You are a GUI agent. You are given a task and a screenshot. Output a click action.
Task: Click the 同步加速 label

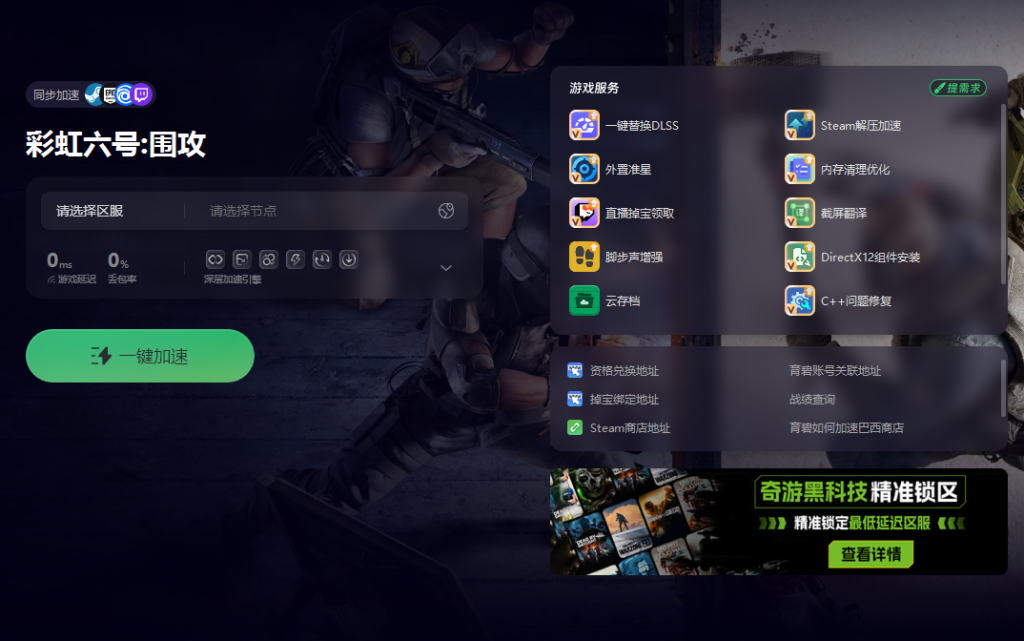[x=56, y=95]
